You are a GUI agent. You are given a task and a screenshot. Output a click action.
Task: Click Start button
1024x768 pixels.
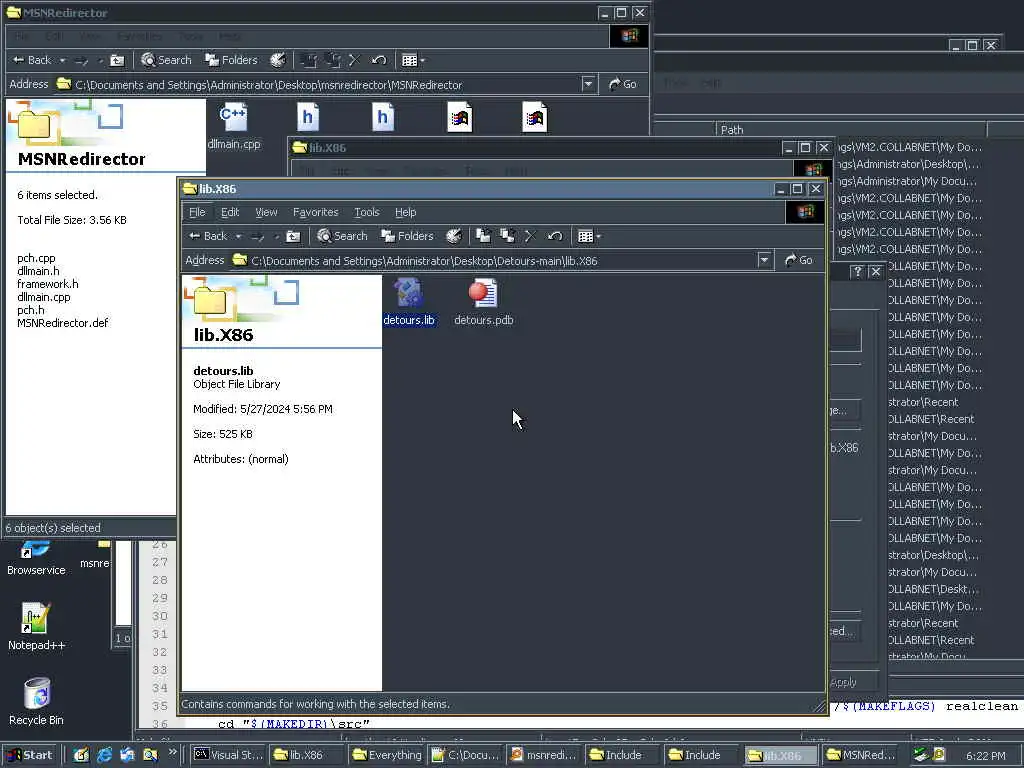click(30, 755)
